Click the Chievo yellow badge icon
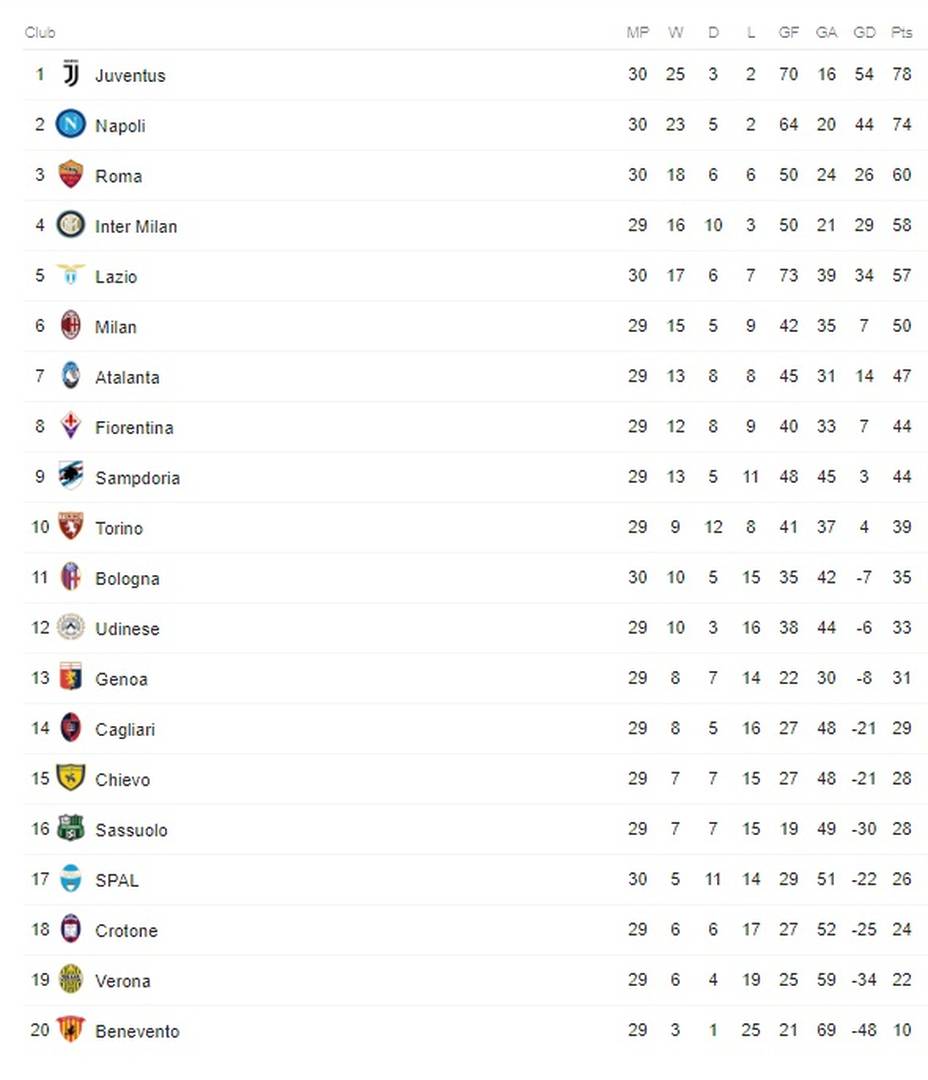 70,778
